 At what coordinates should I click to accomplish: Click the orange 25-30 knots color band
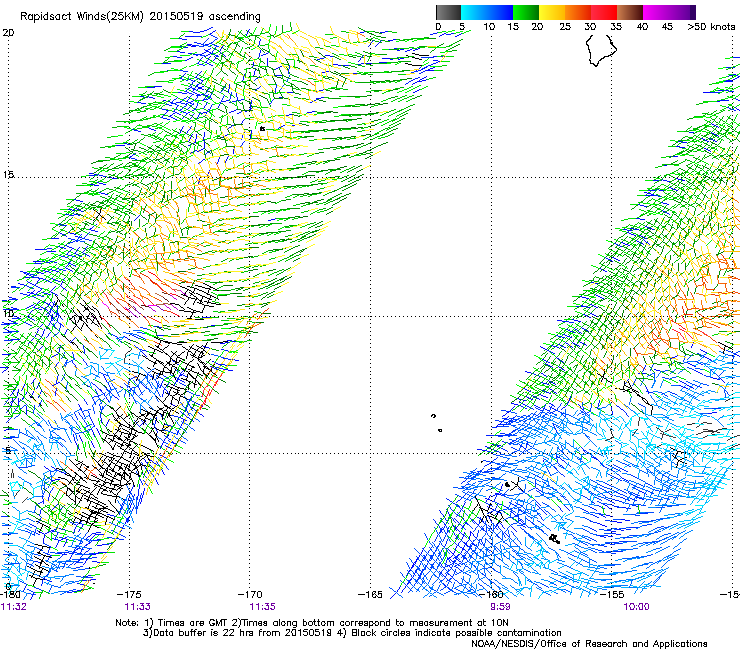pyautogui.click(x=578, y=12)
